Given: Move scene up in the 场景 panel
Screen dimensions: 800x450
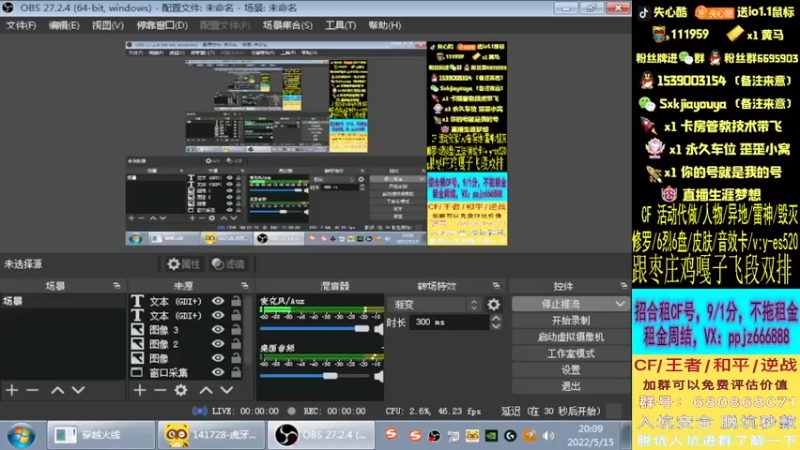Looking at the screenshot, I should 58,390.
